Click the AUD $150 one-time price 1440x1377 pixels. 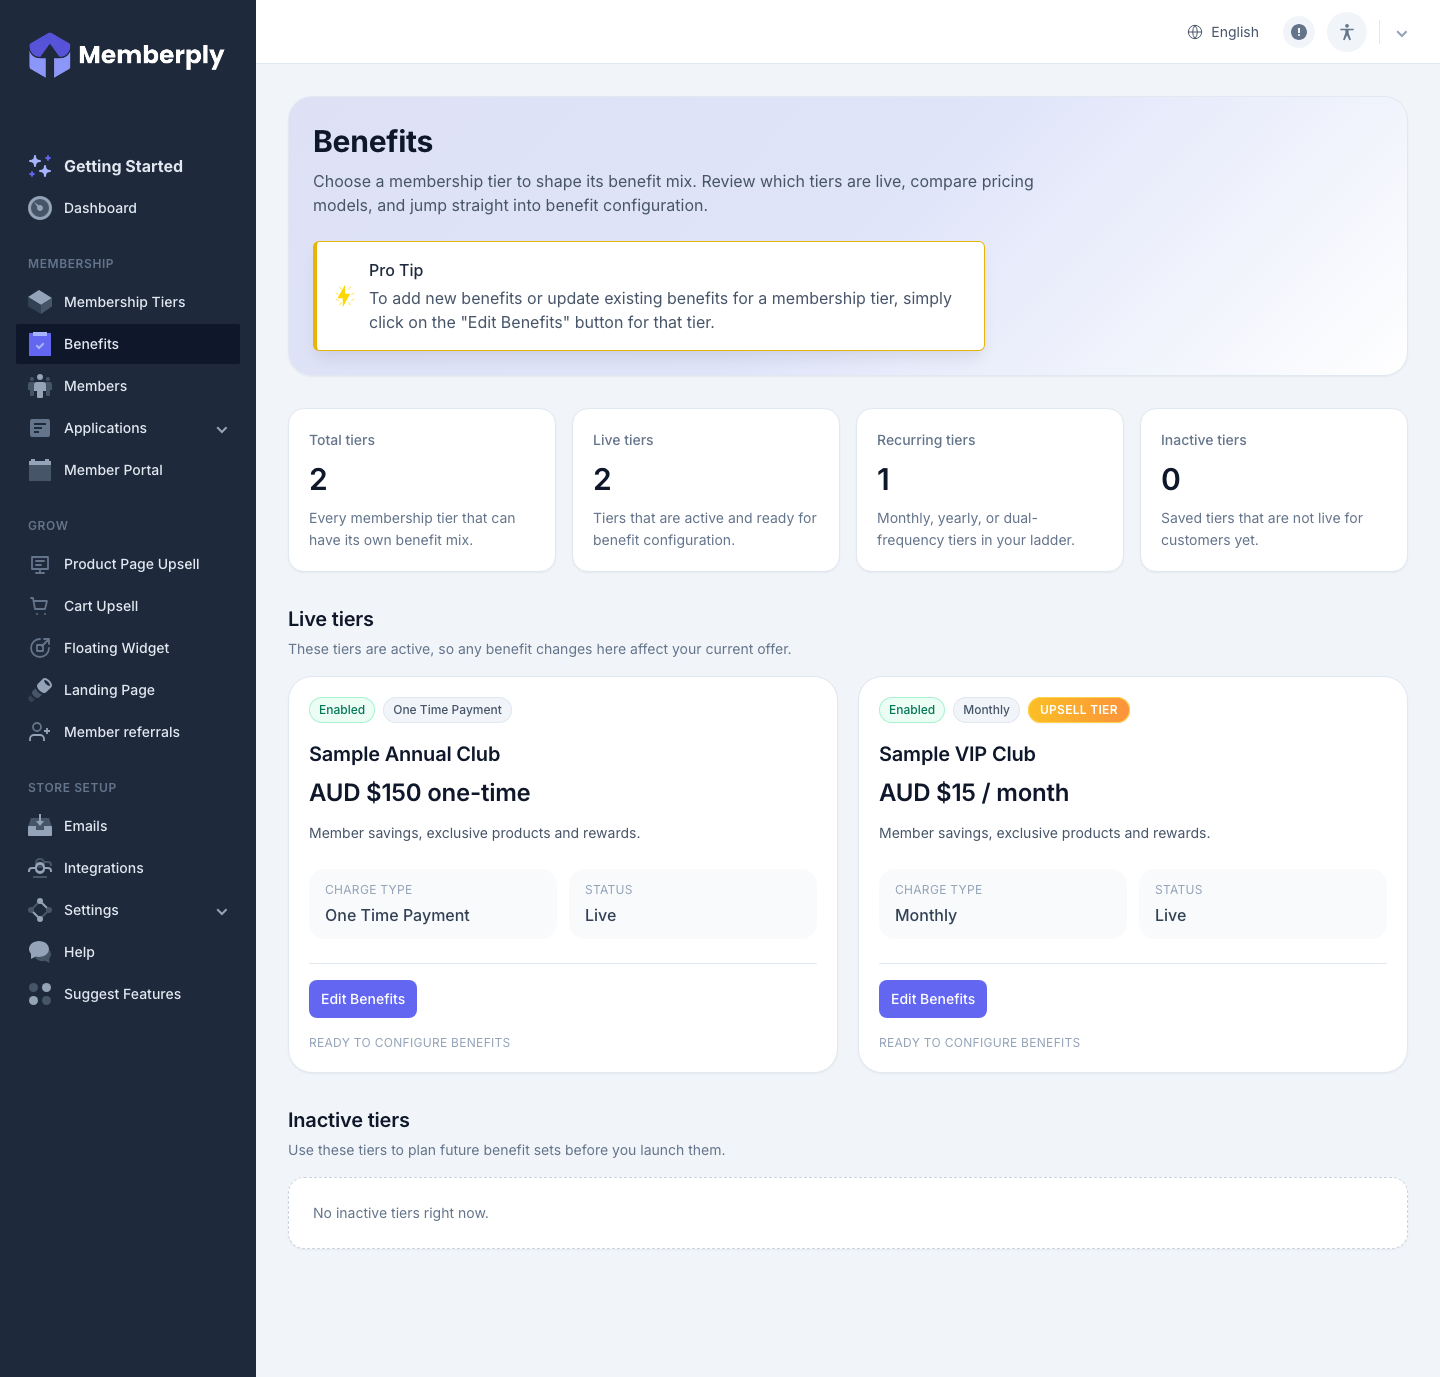420,793
